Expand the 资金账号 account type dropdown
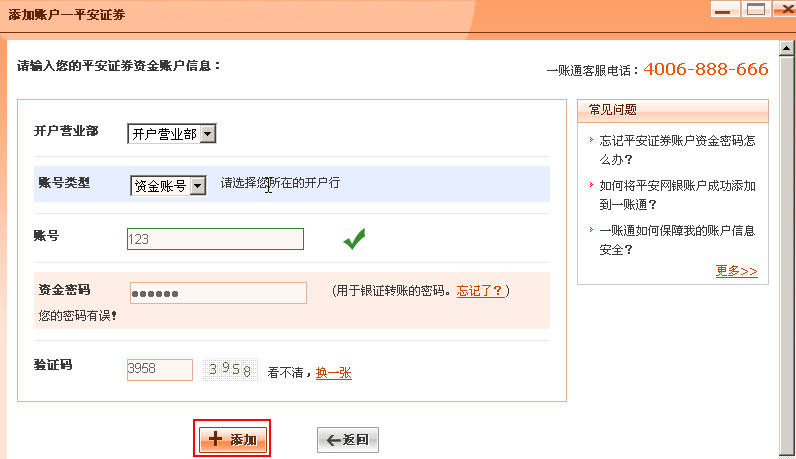Viewport: 796px width, 459px height. [x=167, y=186]
